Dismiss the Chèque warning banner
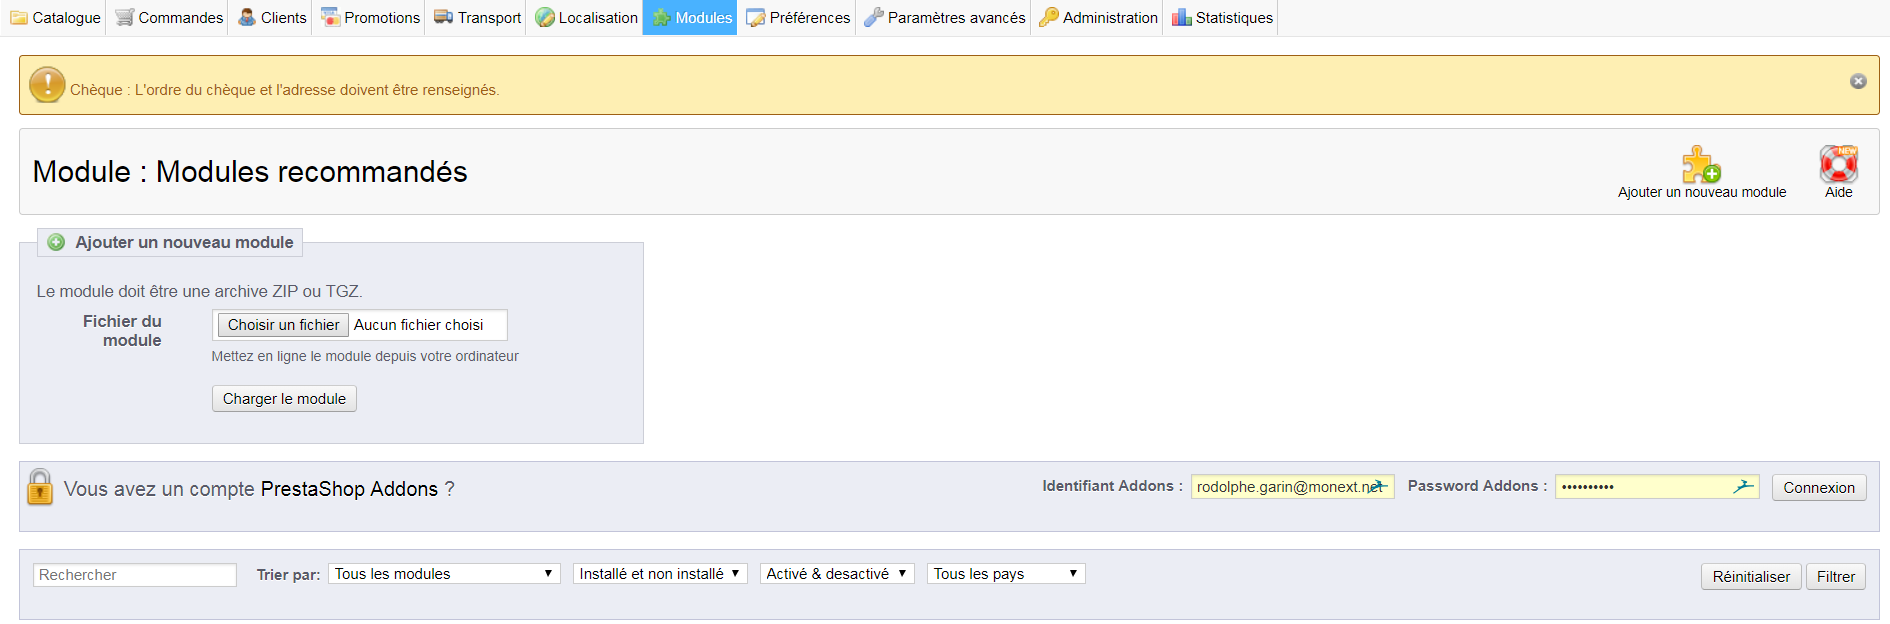1890x624 pixels. click(1858, 81)
